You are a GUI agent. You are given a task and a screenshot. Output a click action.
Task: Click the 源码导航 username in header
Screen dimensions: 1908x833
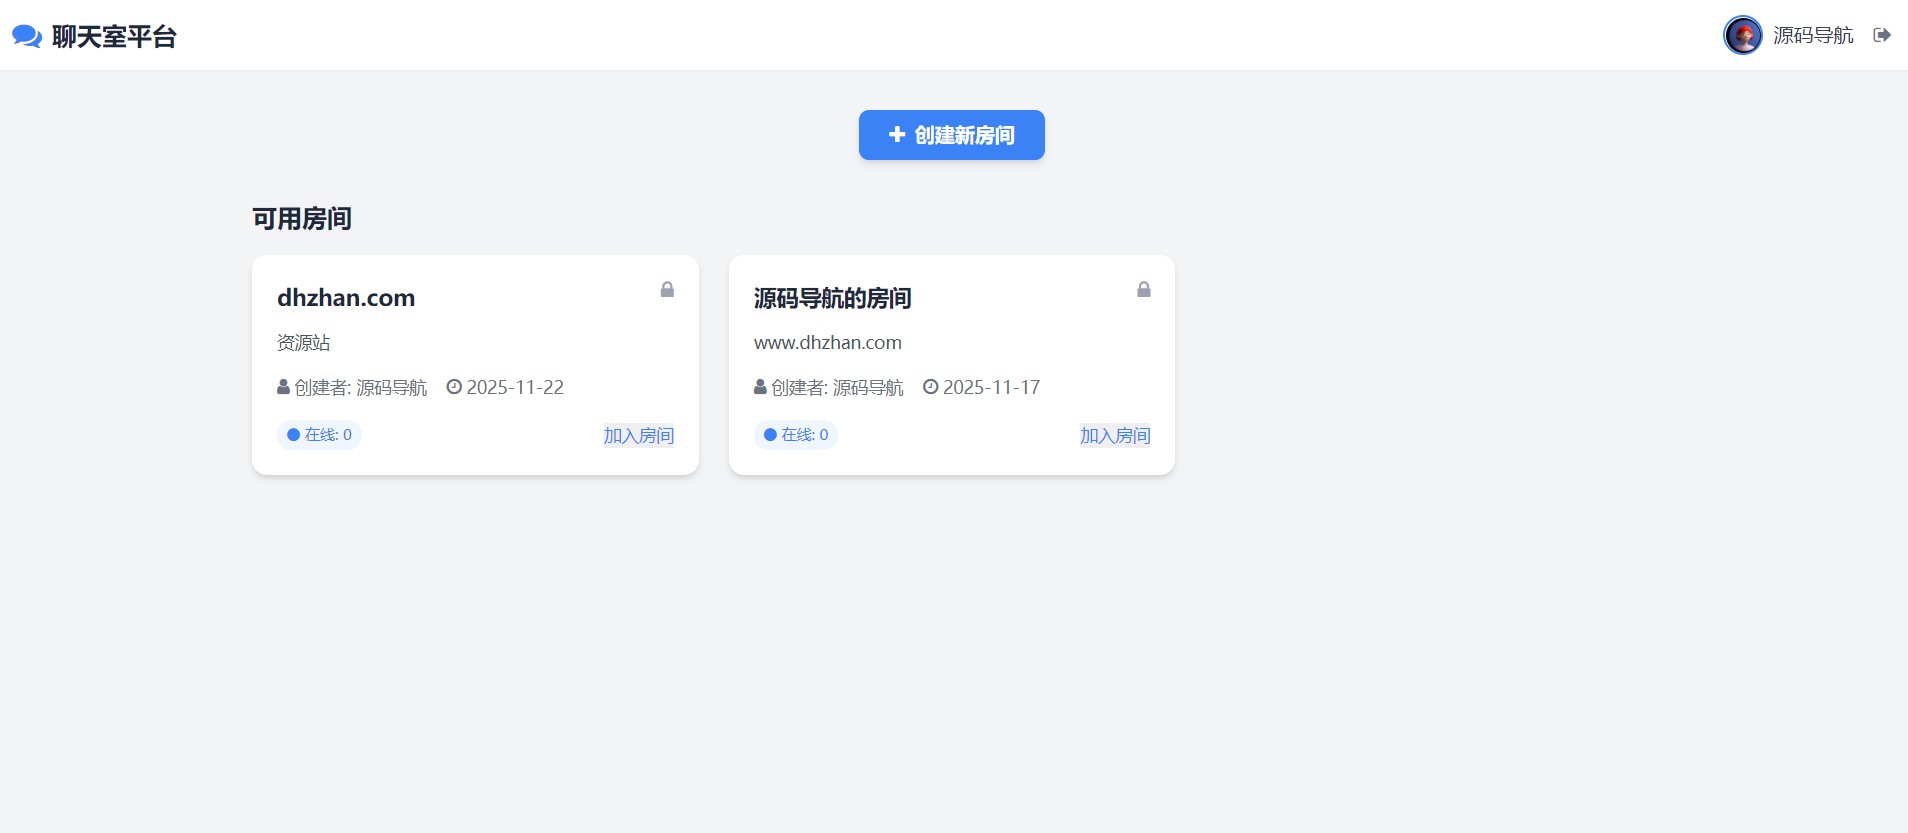coord(1813,35)
